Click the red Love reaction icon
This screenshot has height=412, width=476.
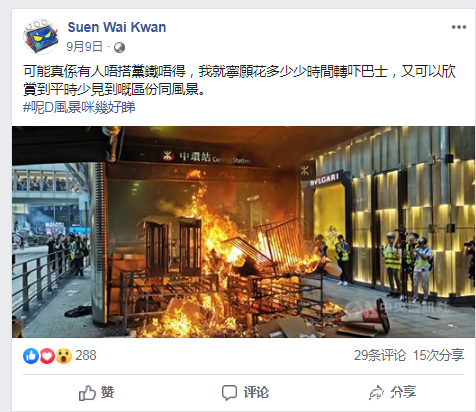[x=47, y=356]
